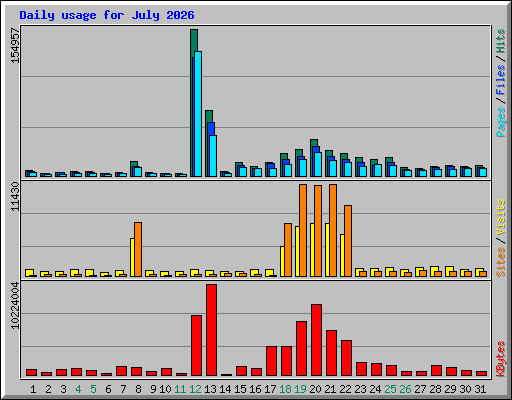The width and height of the screenshot is (512, 400).
Task: Select the green day 4 label
Action: point(78,389)
